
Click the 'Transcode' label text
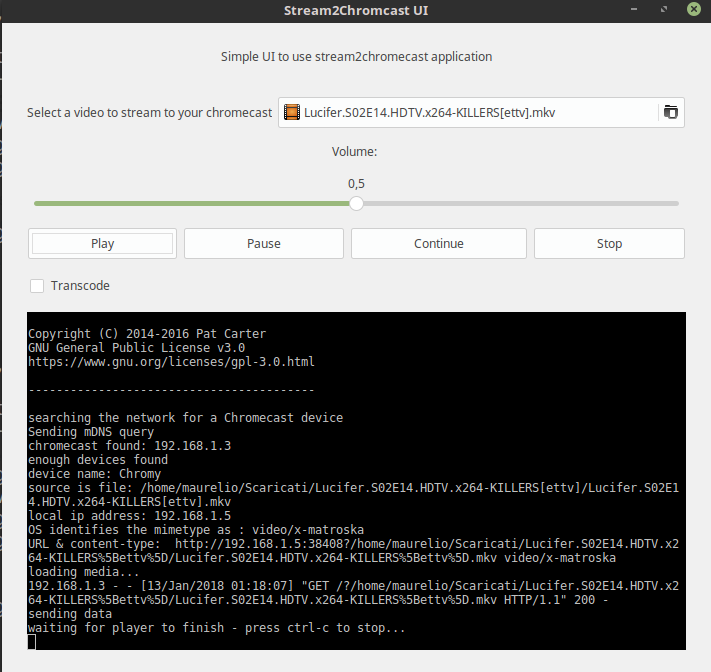(x=80, y=286)
